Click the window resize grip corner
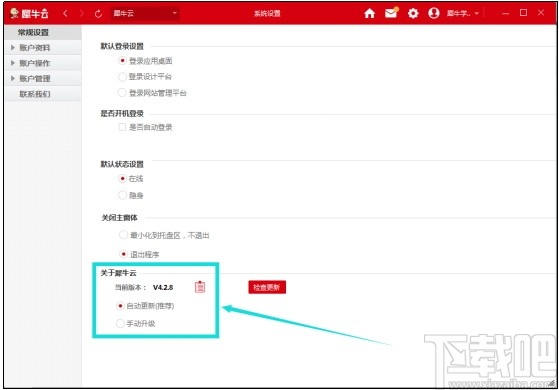This screenshot has height=390, width=559. (552, 383)
